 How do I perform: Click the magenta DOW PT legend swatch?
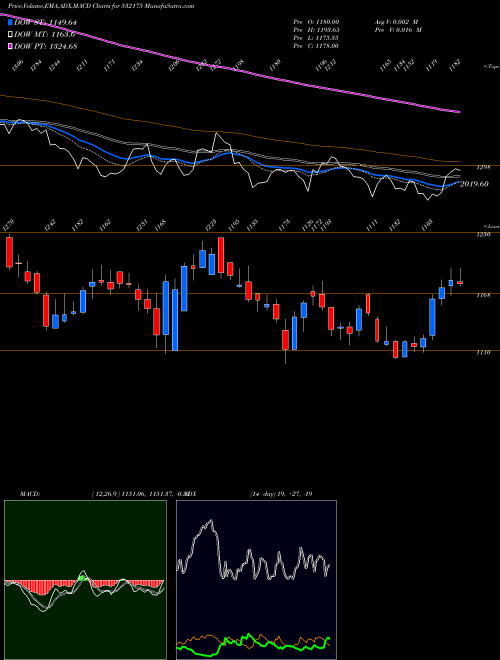10,46
